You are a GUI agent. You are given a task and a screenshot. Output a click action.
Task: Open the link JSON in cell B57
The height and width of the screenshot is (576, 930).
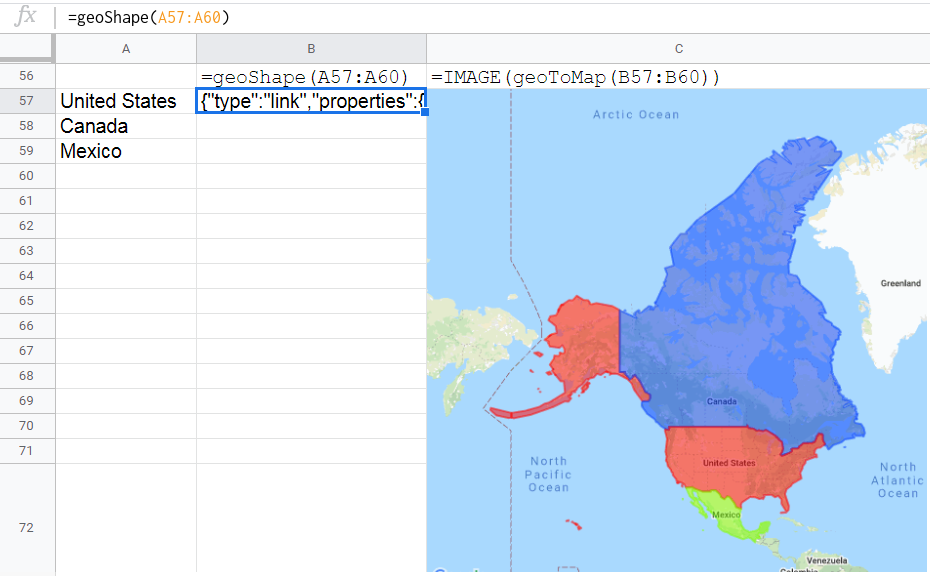tap(311, 101)
